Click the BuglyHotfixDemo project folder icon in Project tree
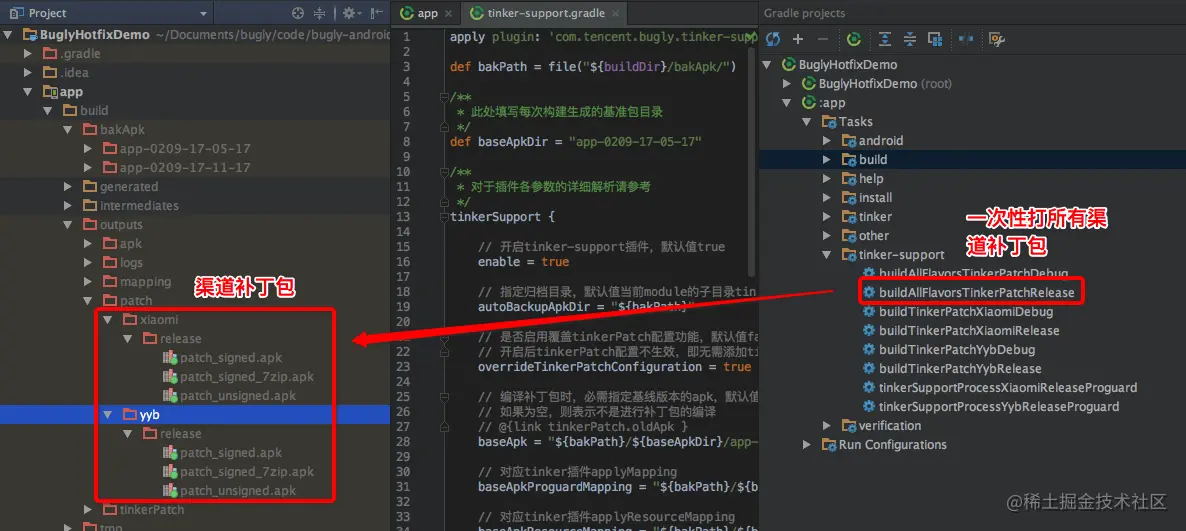This screenshot has height=531, width=1186. (31, 35)
